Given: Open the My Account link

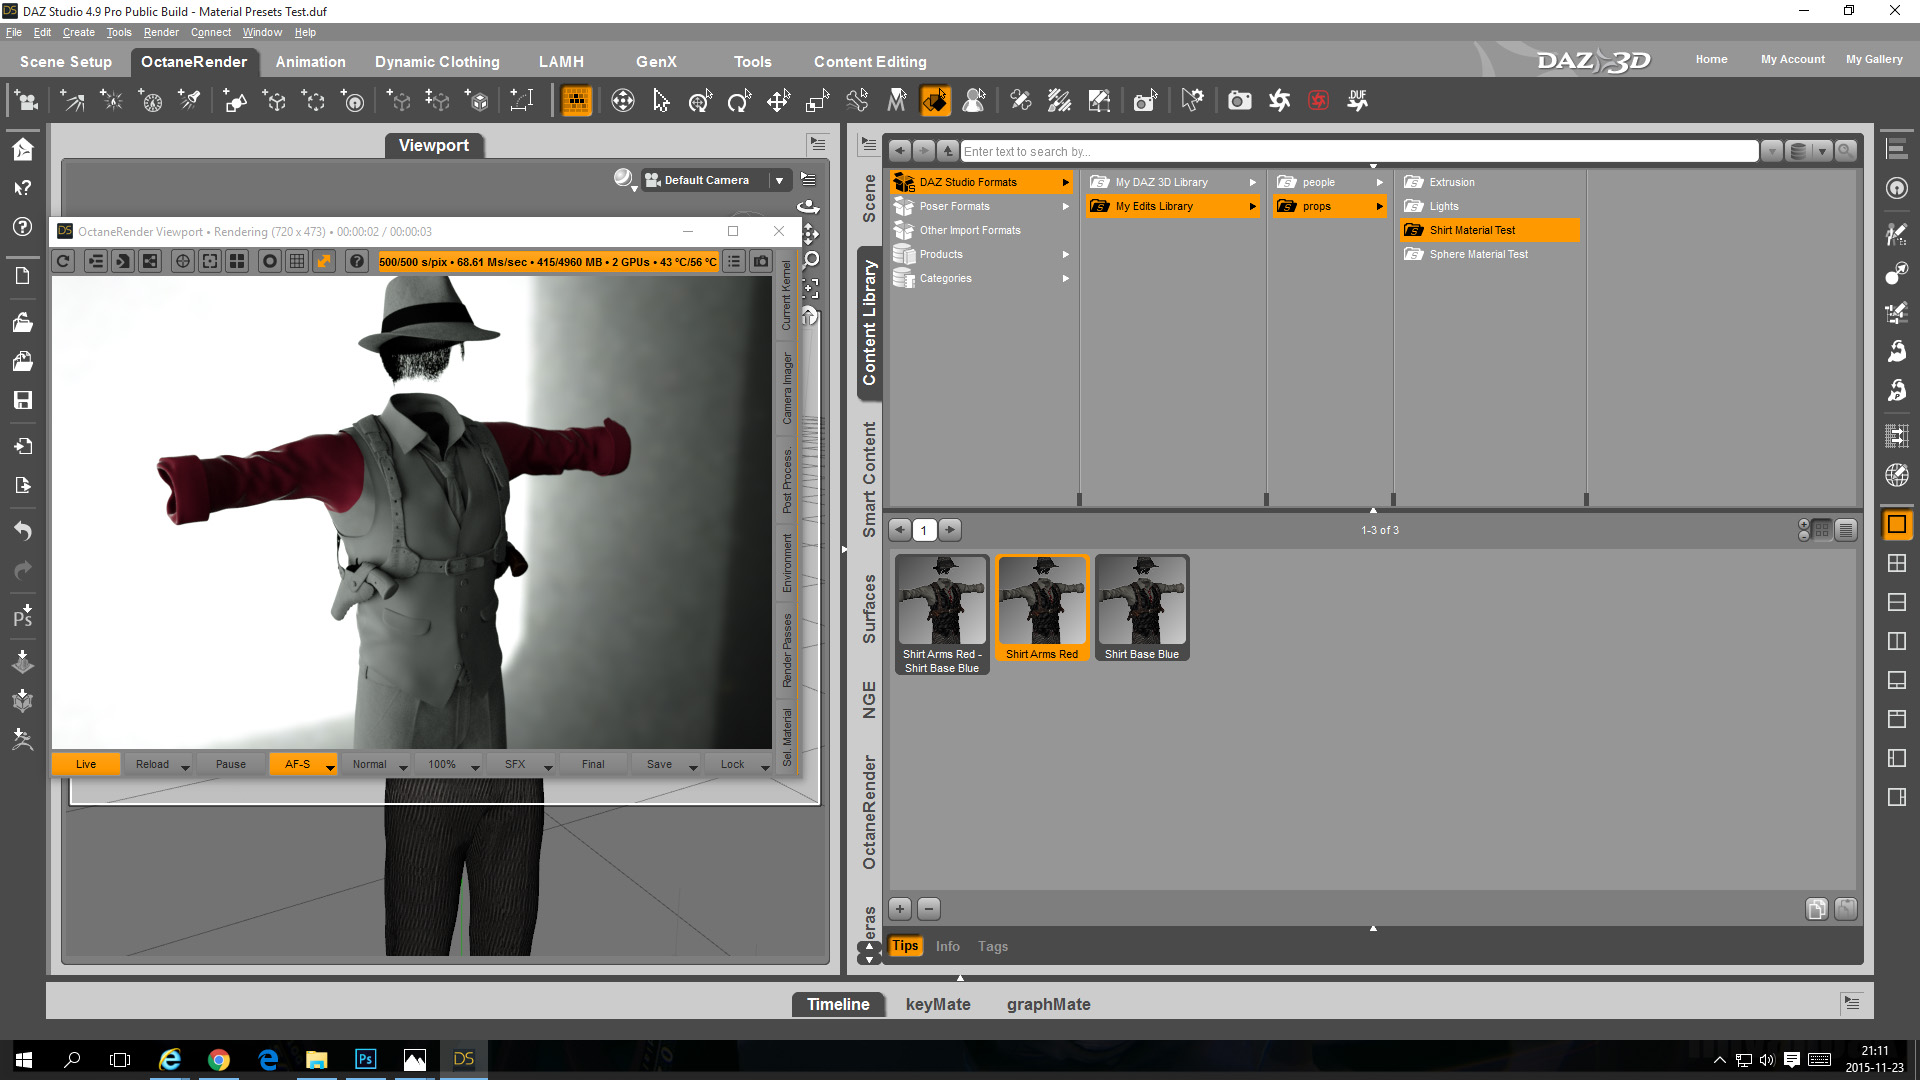Looking at the screenshot, I should [1792, 59].
